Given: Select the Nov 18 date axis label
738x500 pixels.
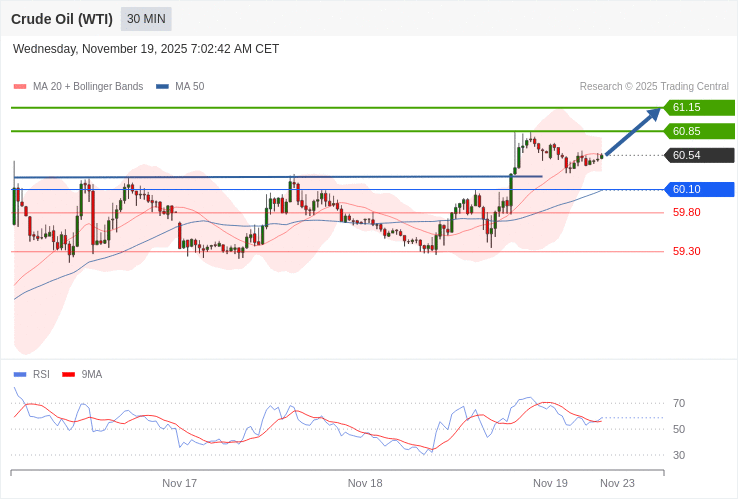Looking at the screenshot, I should click(365, 483).
